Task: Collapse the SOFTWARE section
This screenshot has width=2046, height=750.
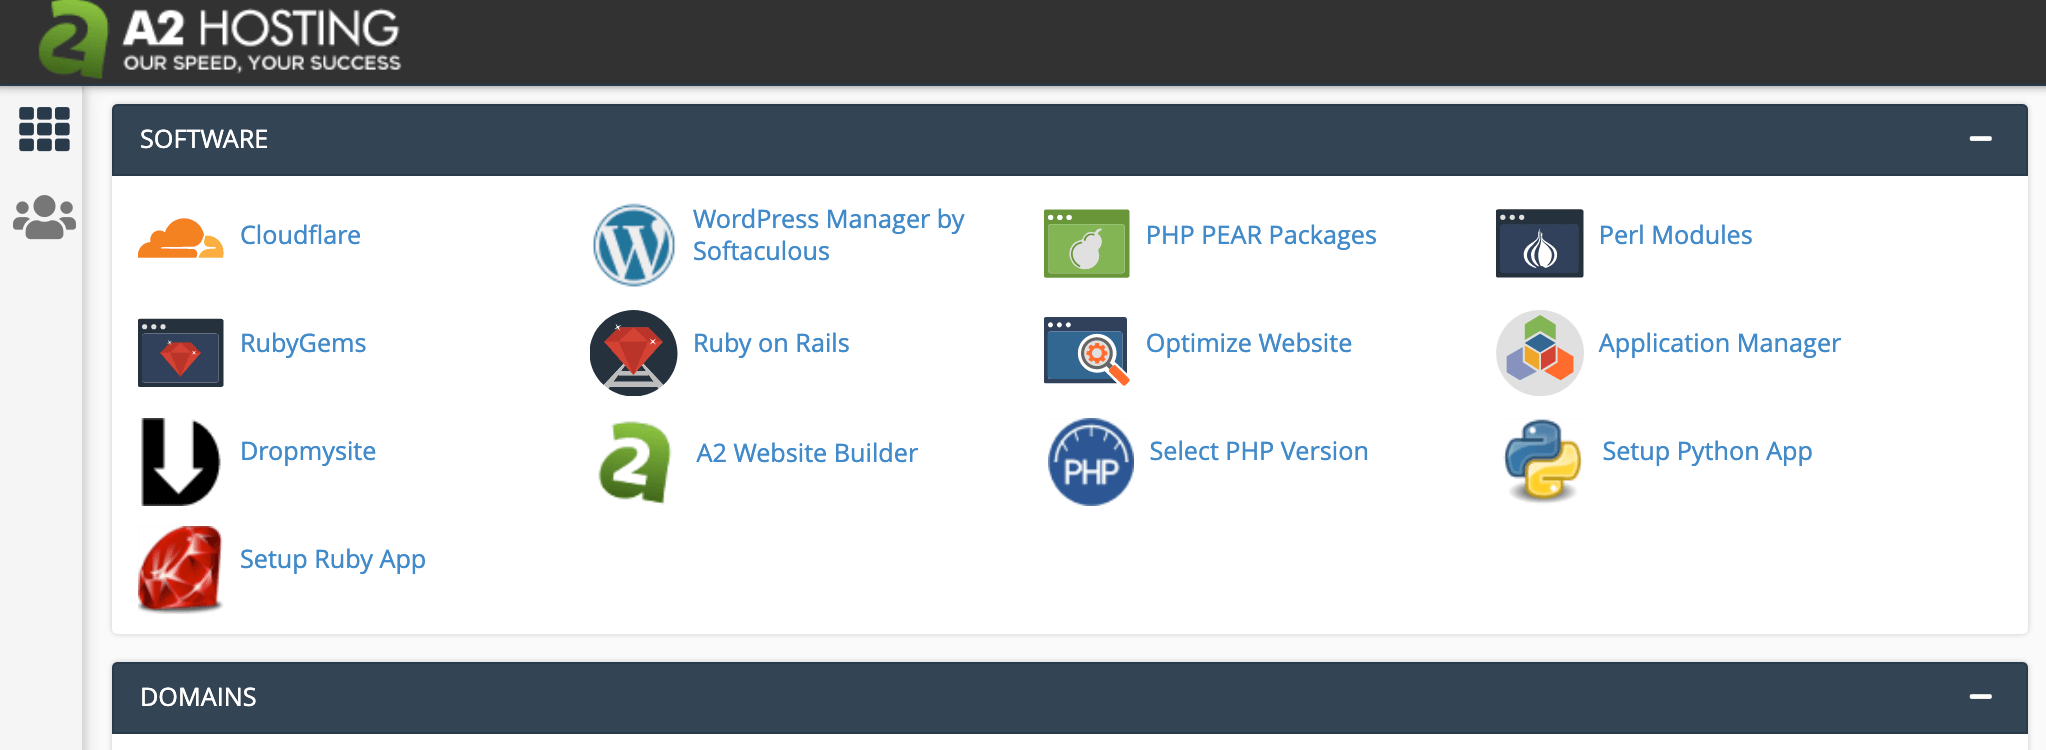Action: pyautogui.click(x=1980, y=139)
